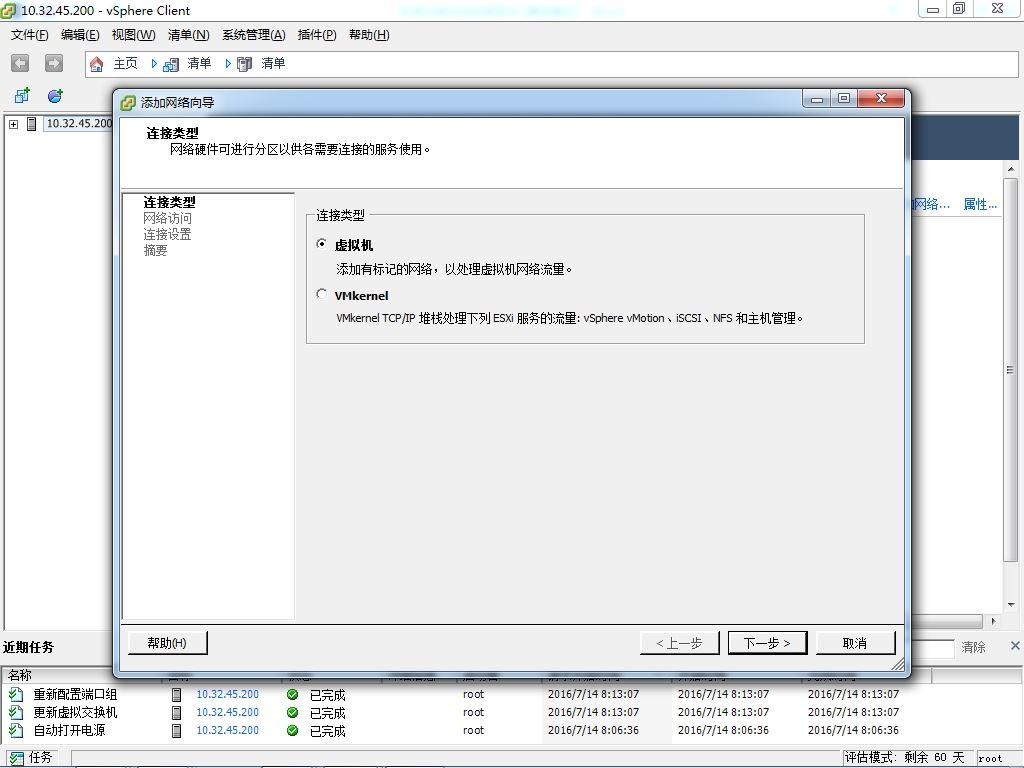Click host icon in 更新虚拟交换机 task row
The width and height of the screenshot is (1024, 768).
point(176,712)
